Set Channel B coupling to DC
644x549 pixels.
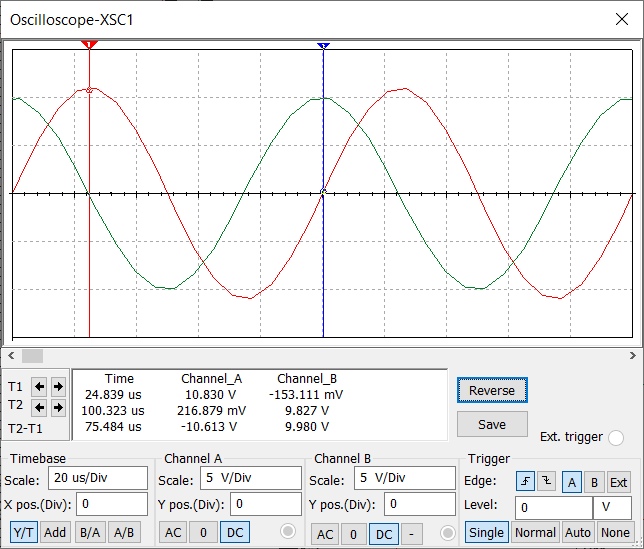tap(384, 534)
